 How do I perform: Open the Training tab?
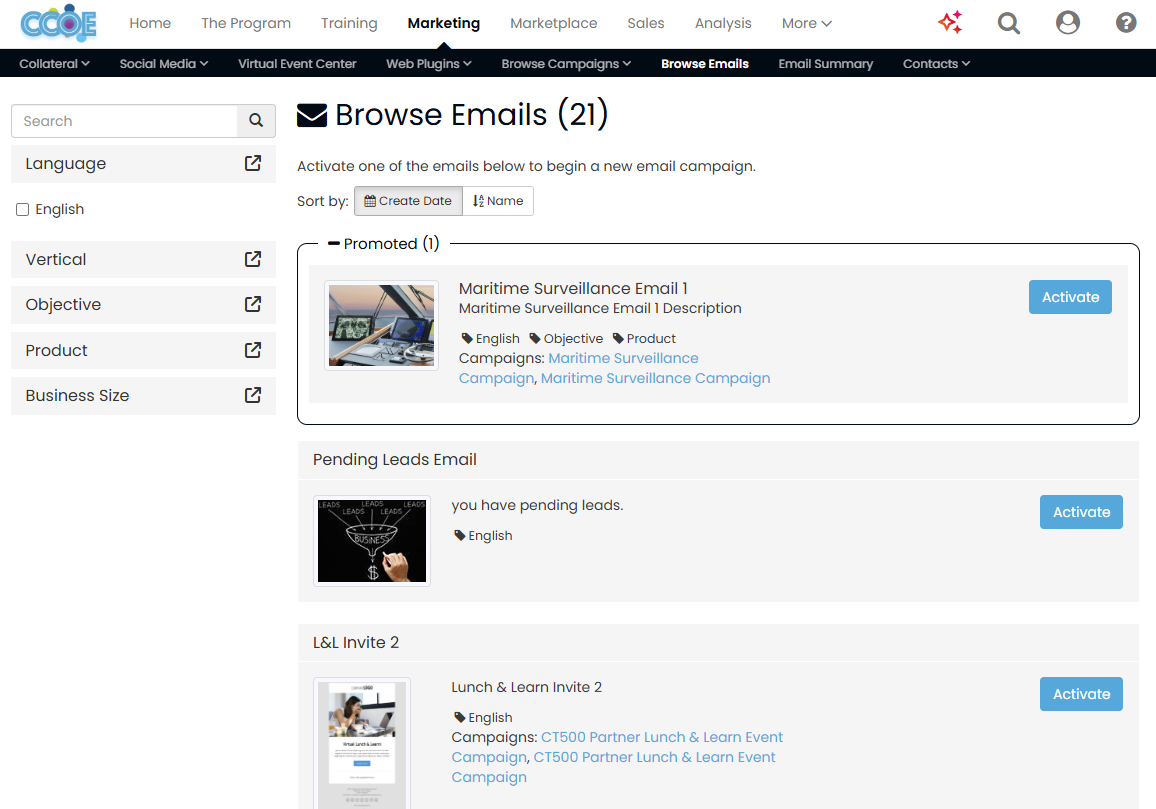[349, 24]
